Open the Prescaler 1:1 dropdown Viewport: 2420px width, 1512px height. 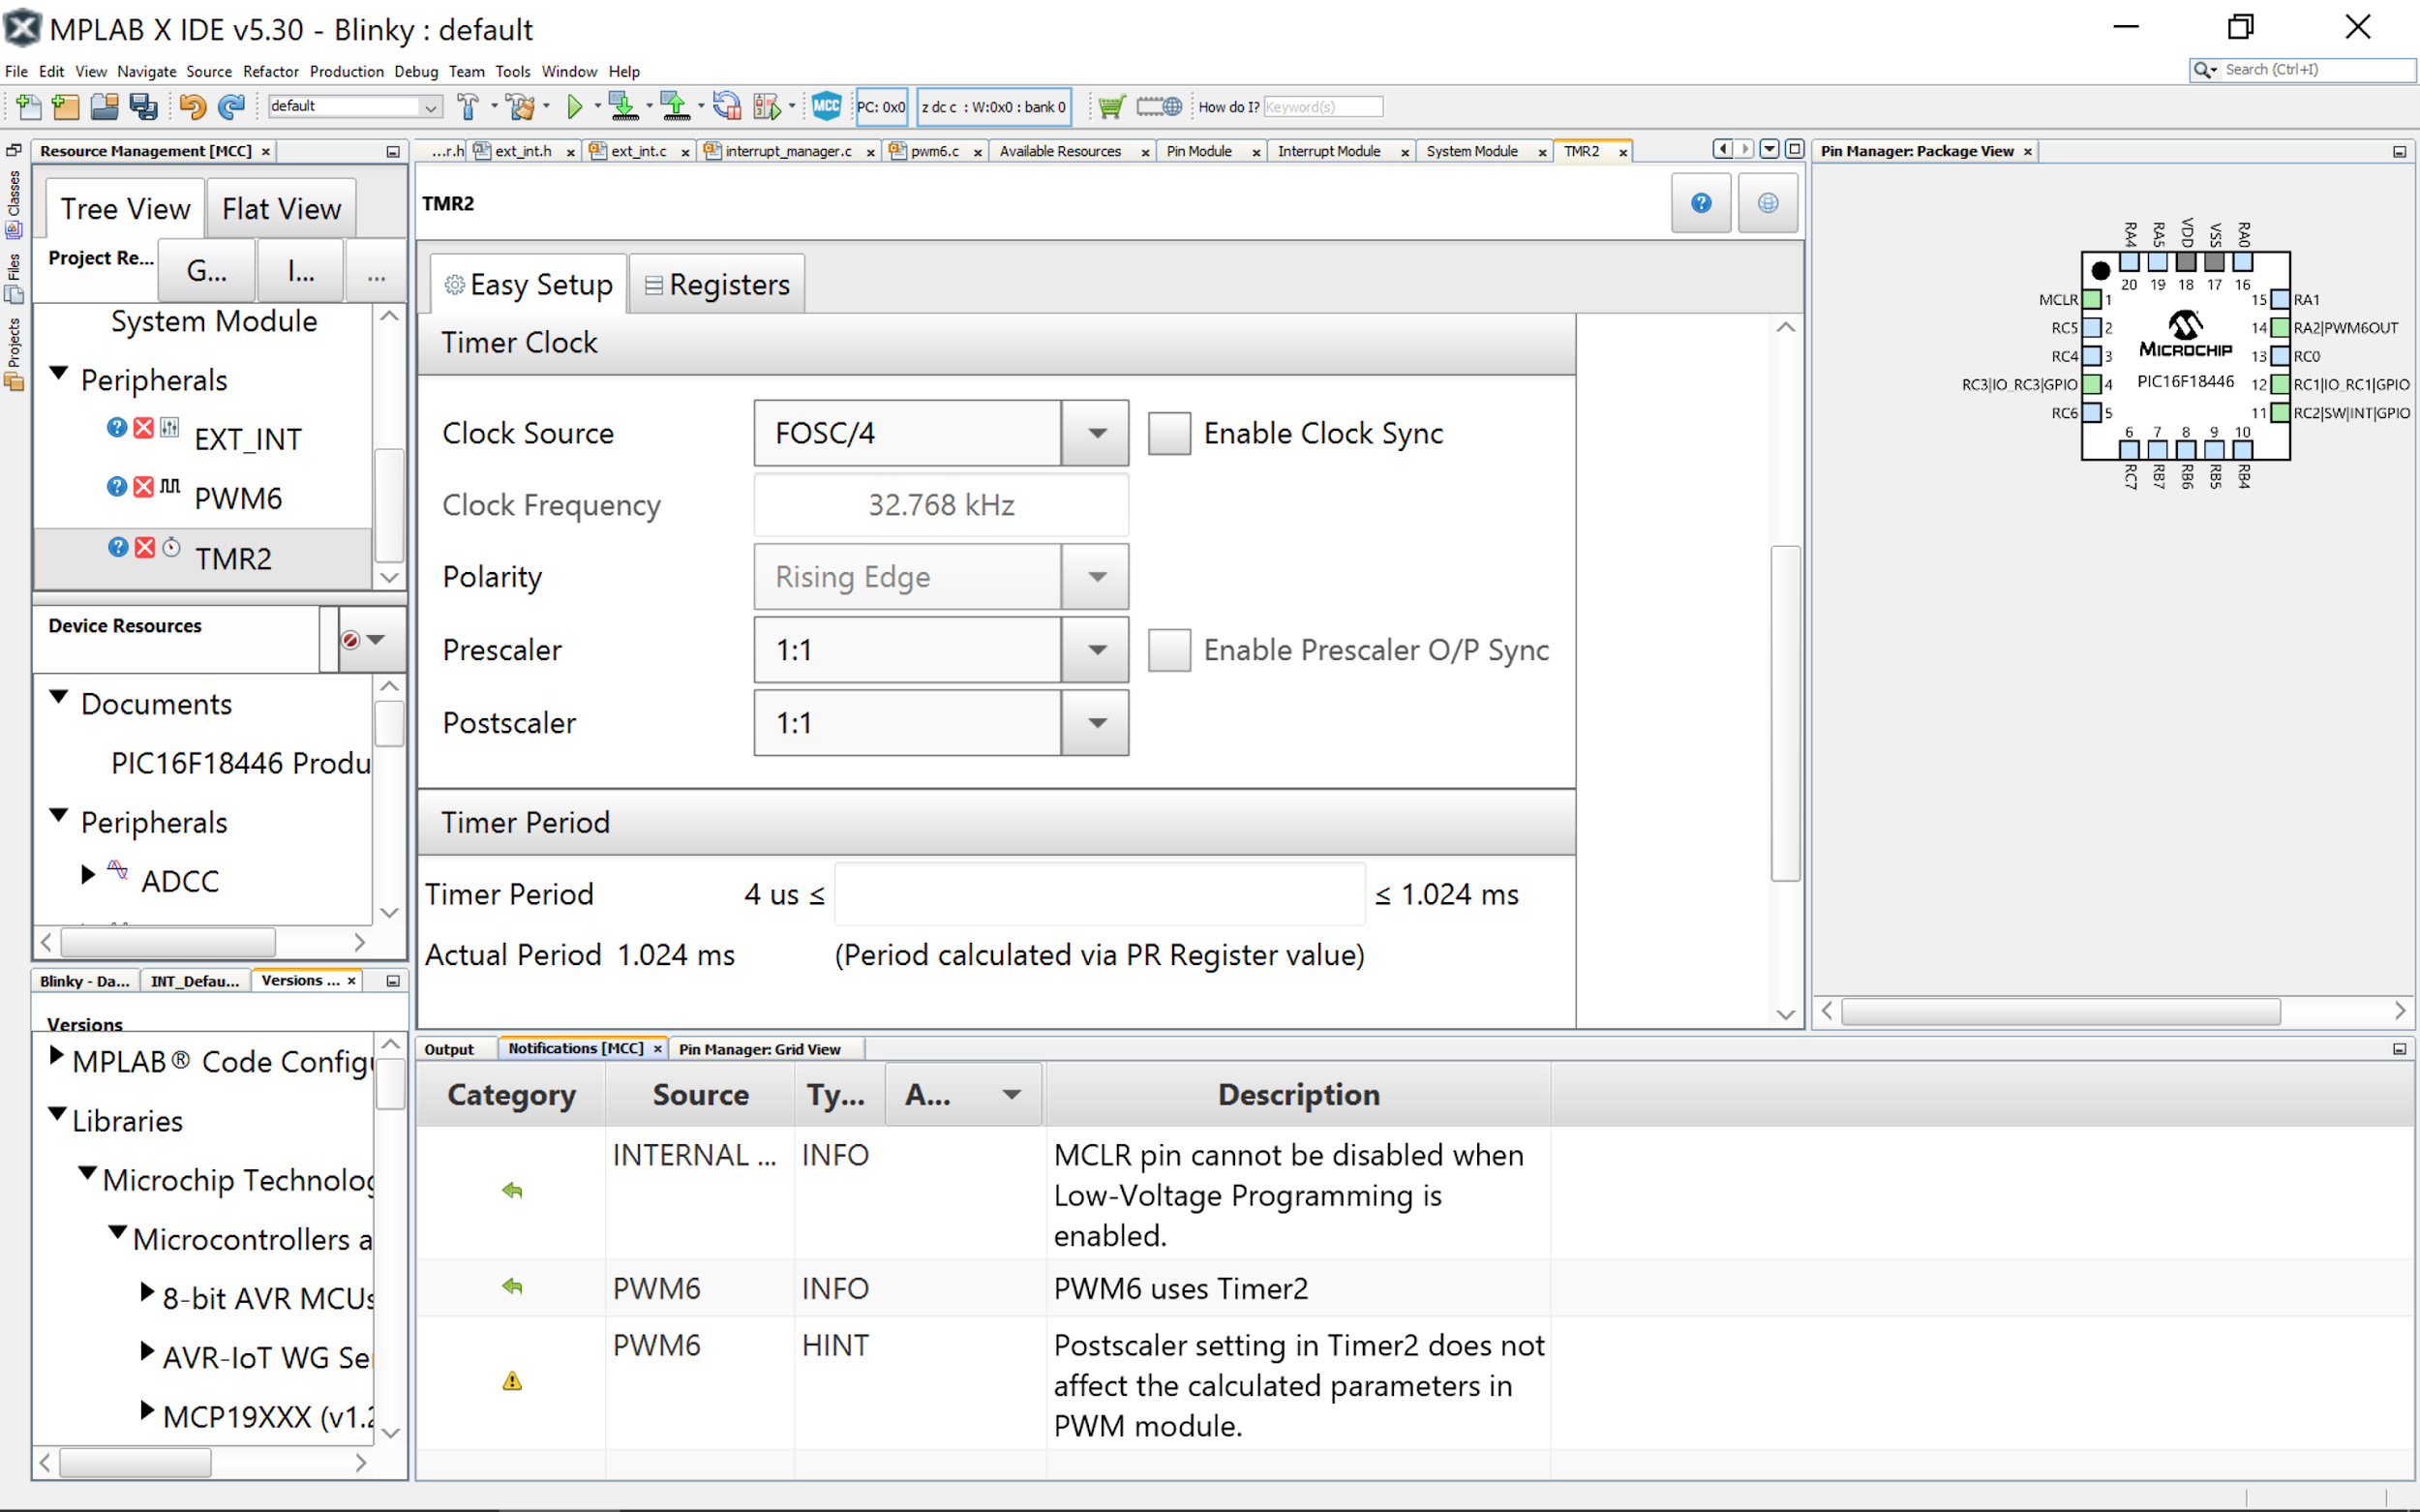1097,650
